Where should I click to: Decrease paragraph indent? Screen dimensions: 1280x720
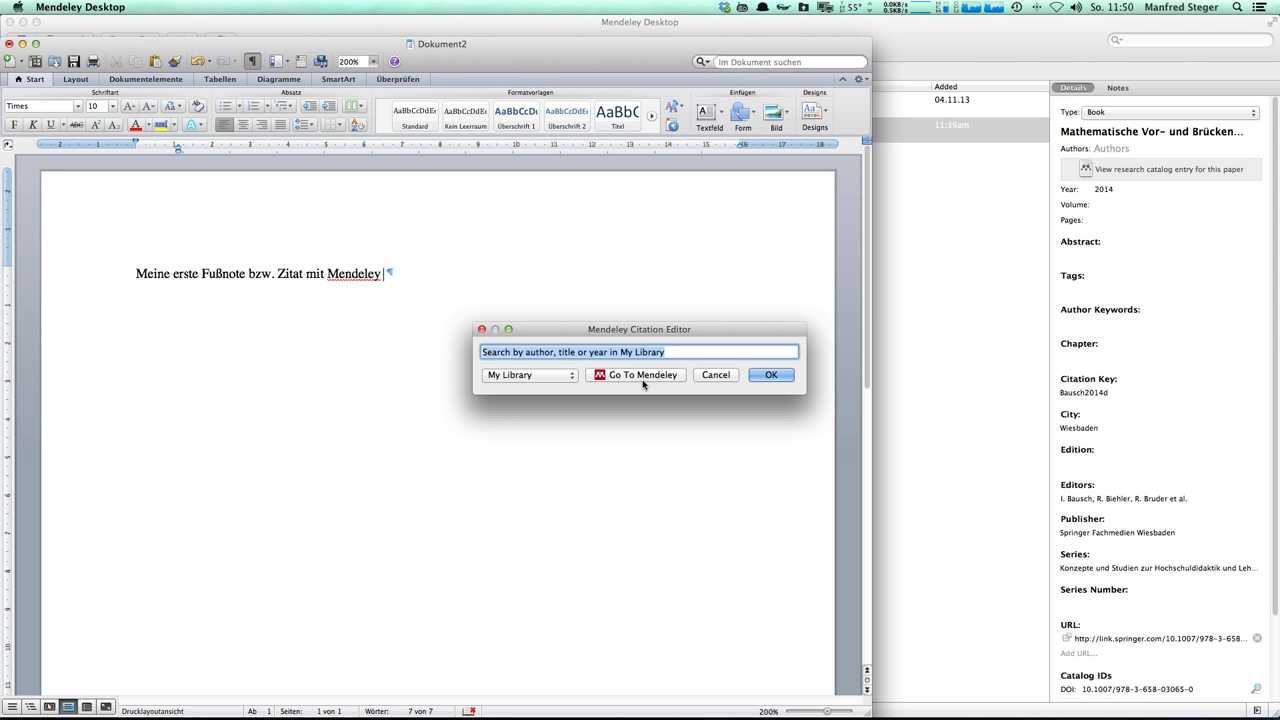(x=309, y=106)
